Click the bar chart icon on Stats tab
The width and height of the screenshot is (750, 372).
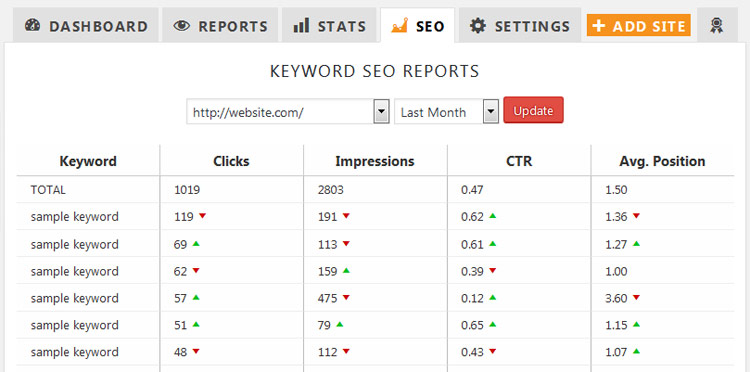point(301,25)
